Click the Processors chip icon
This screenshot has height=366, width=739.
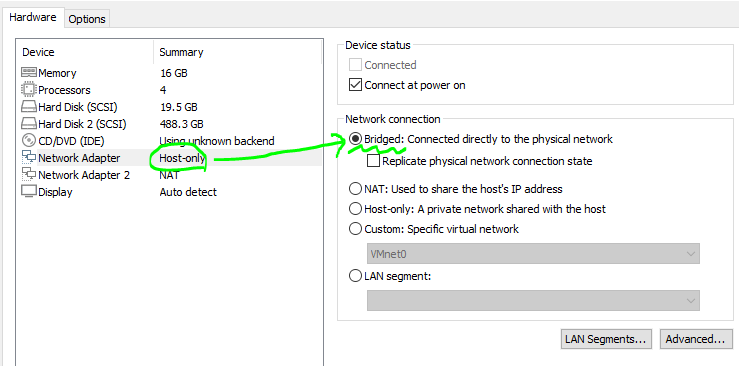click(x=29, y=89)
